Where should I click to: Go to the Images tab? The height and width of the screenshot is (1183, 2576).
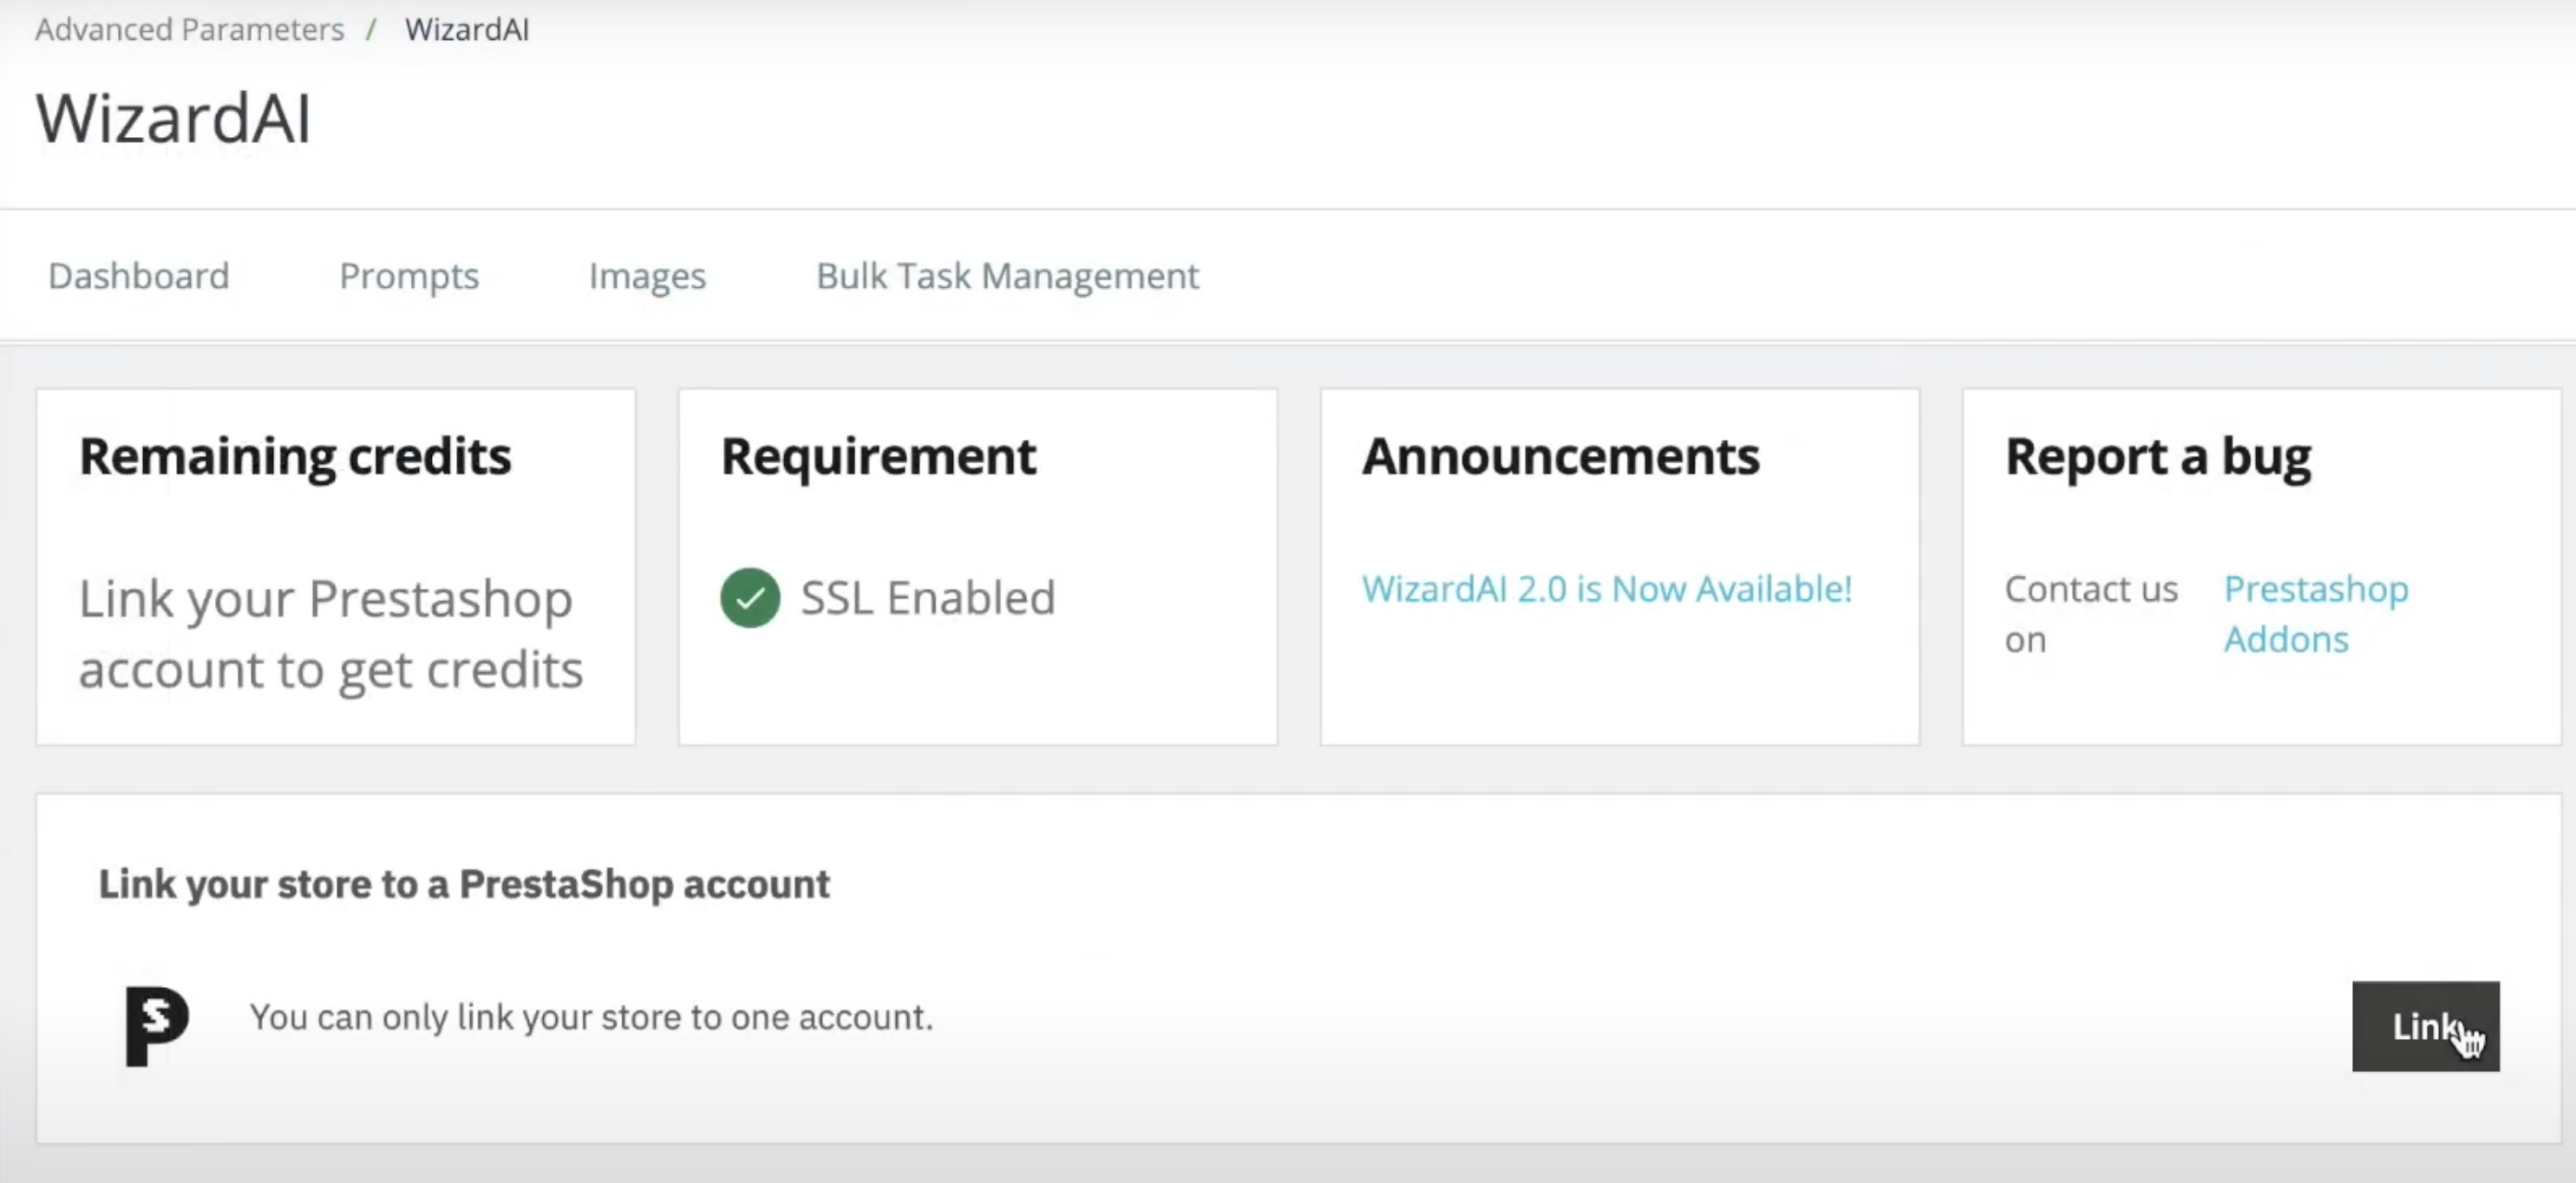point(647,275)
